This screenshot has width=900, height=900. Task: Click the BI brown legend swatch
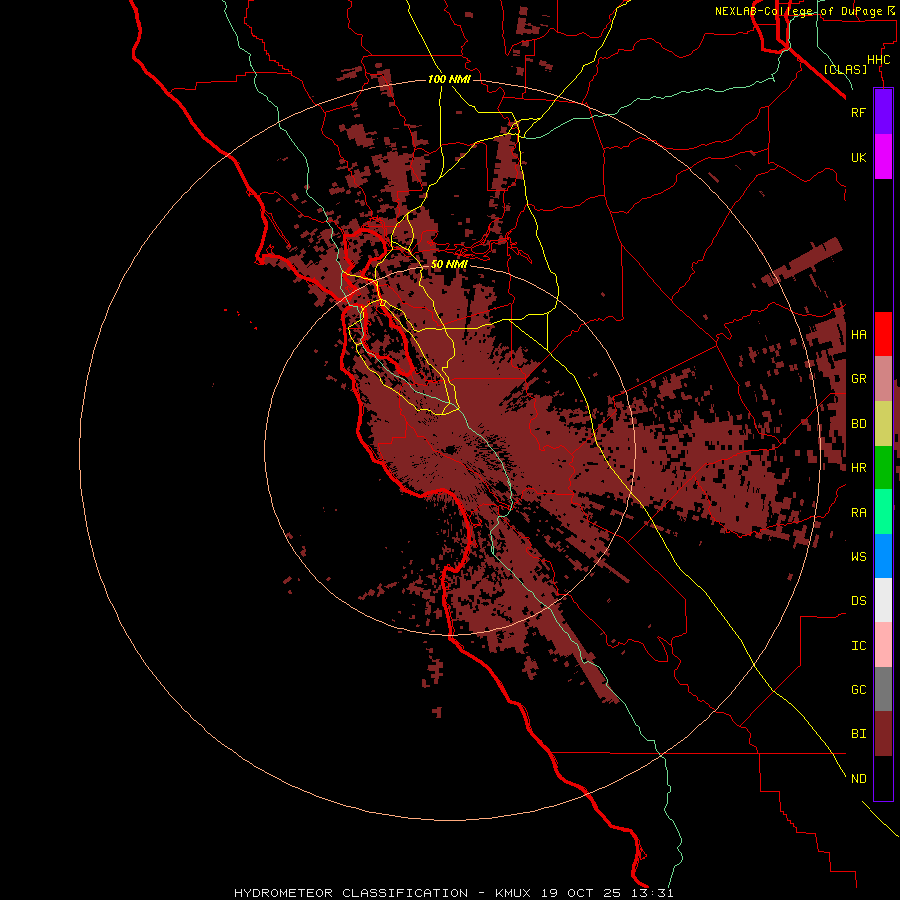coord(883,734)
